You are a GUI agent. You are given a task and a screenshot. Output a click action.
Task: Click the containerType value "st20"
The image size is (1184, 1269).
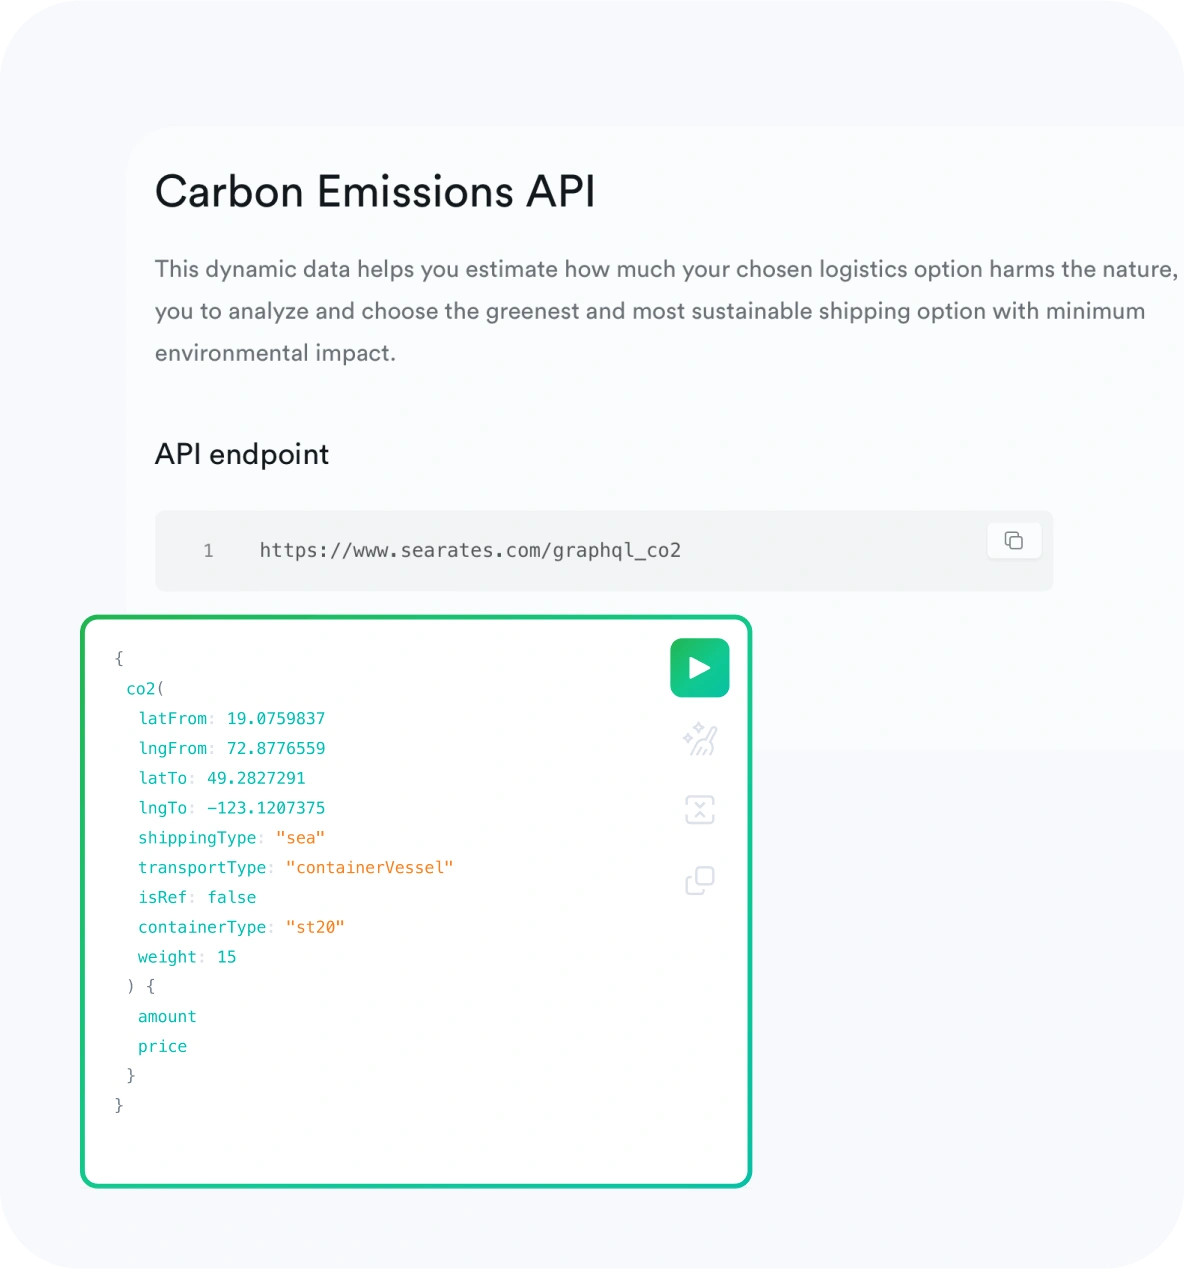[x=315, y=927]
